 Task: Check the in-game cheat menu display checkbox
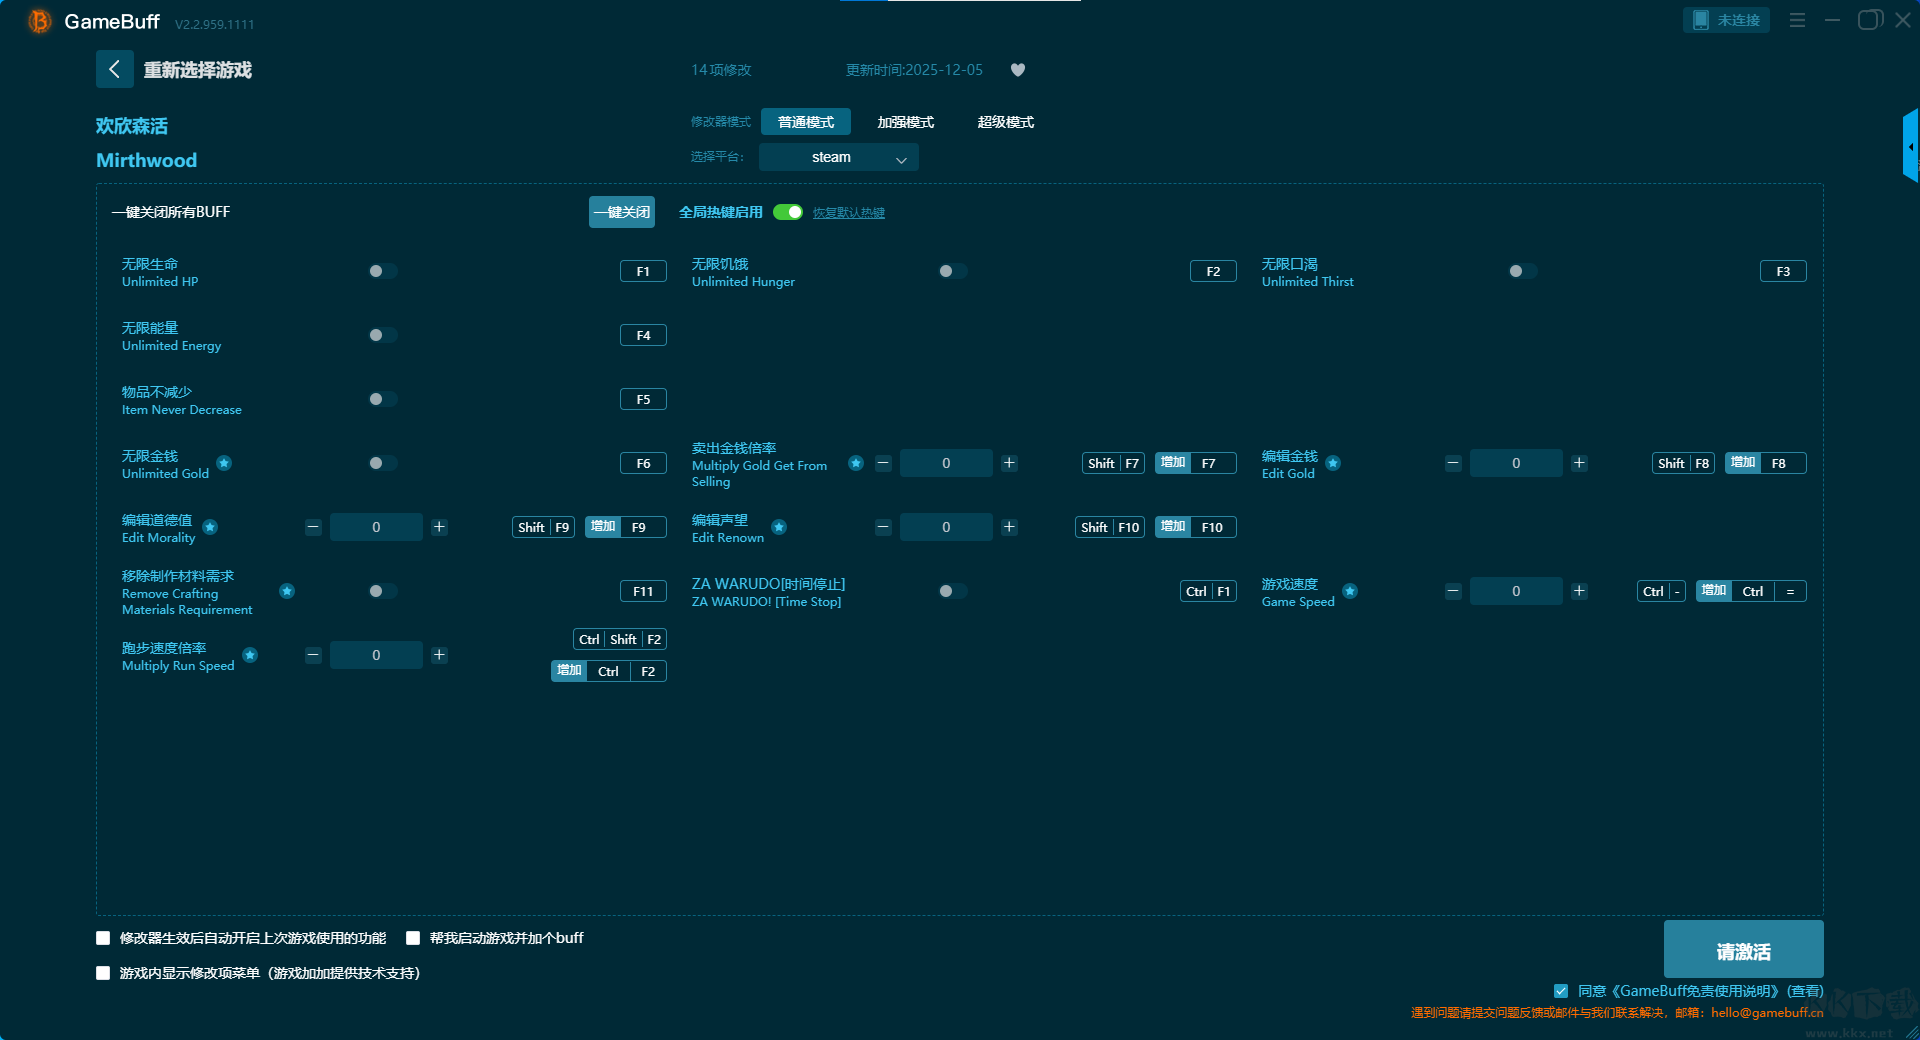point(103,973)
